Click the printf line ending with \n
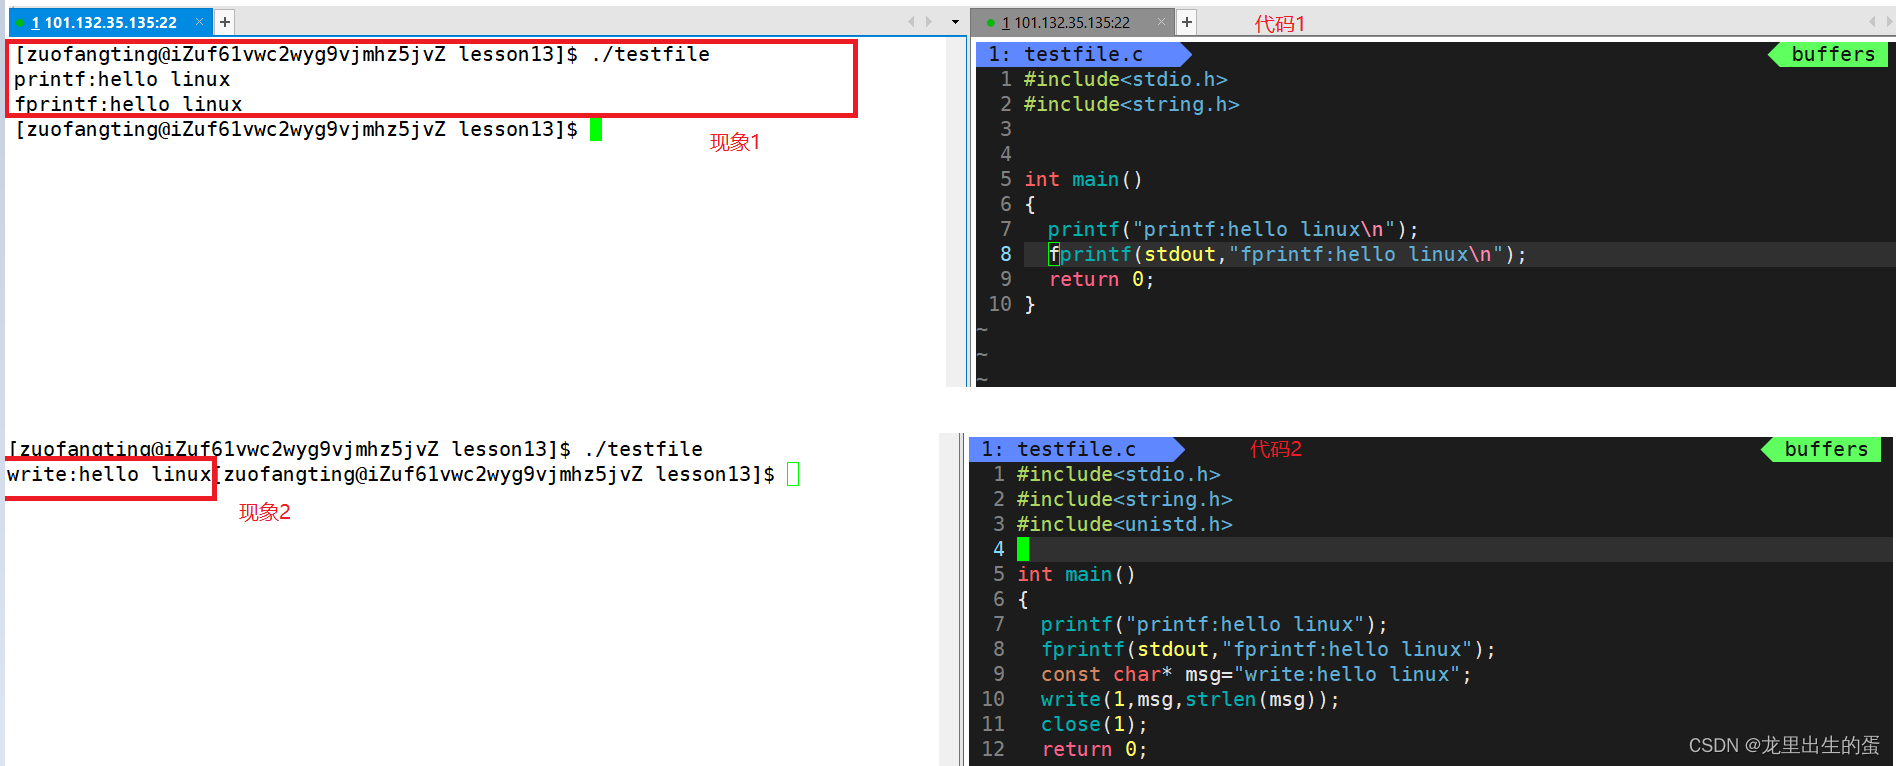The width and height of the screenshot is (1896, 766). tap(1233, 229)
